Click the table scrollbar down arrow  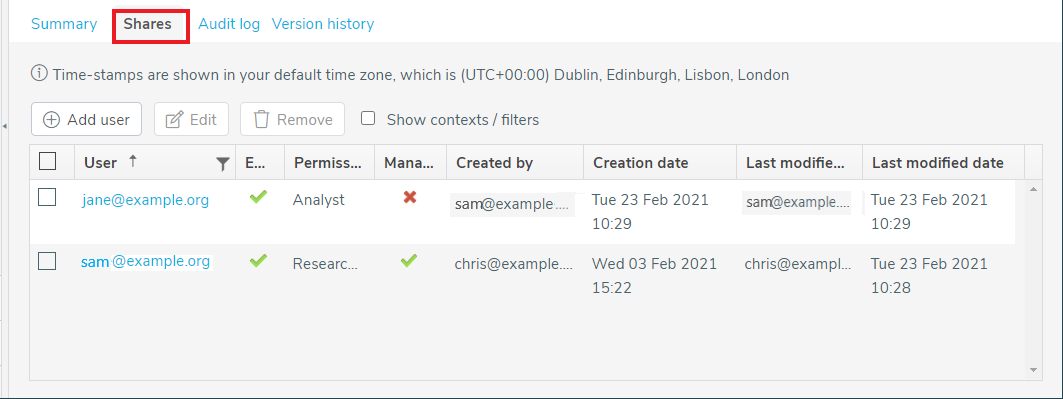click(1033, 370)
